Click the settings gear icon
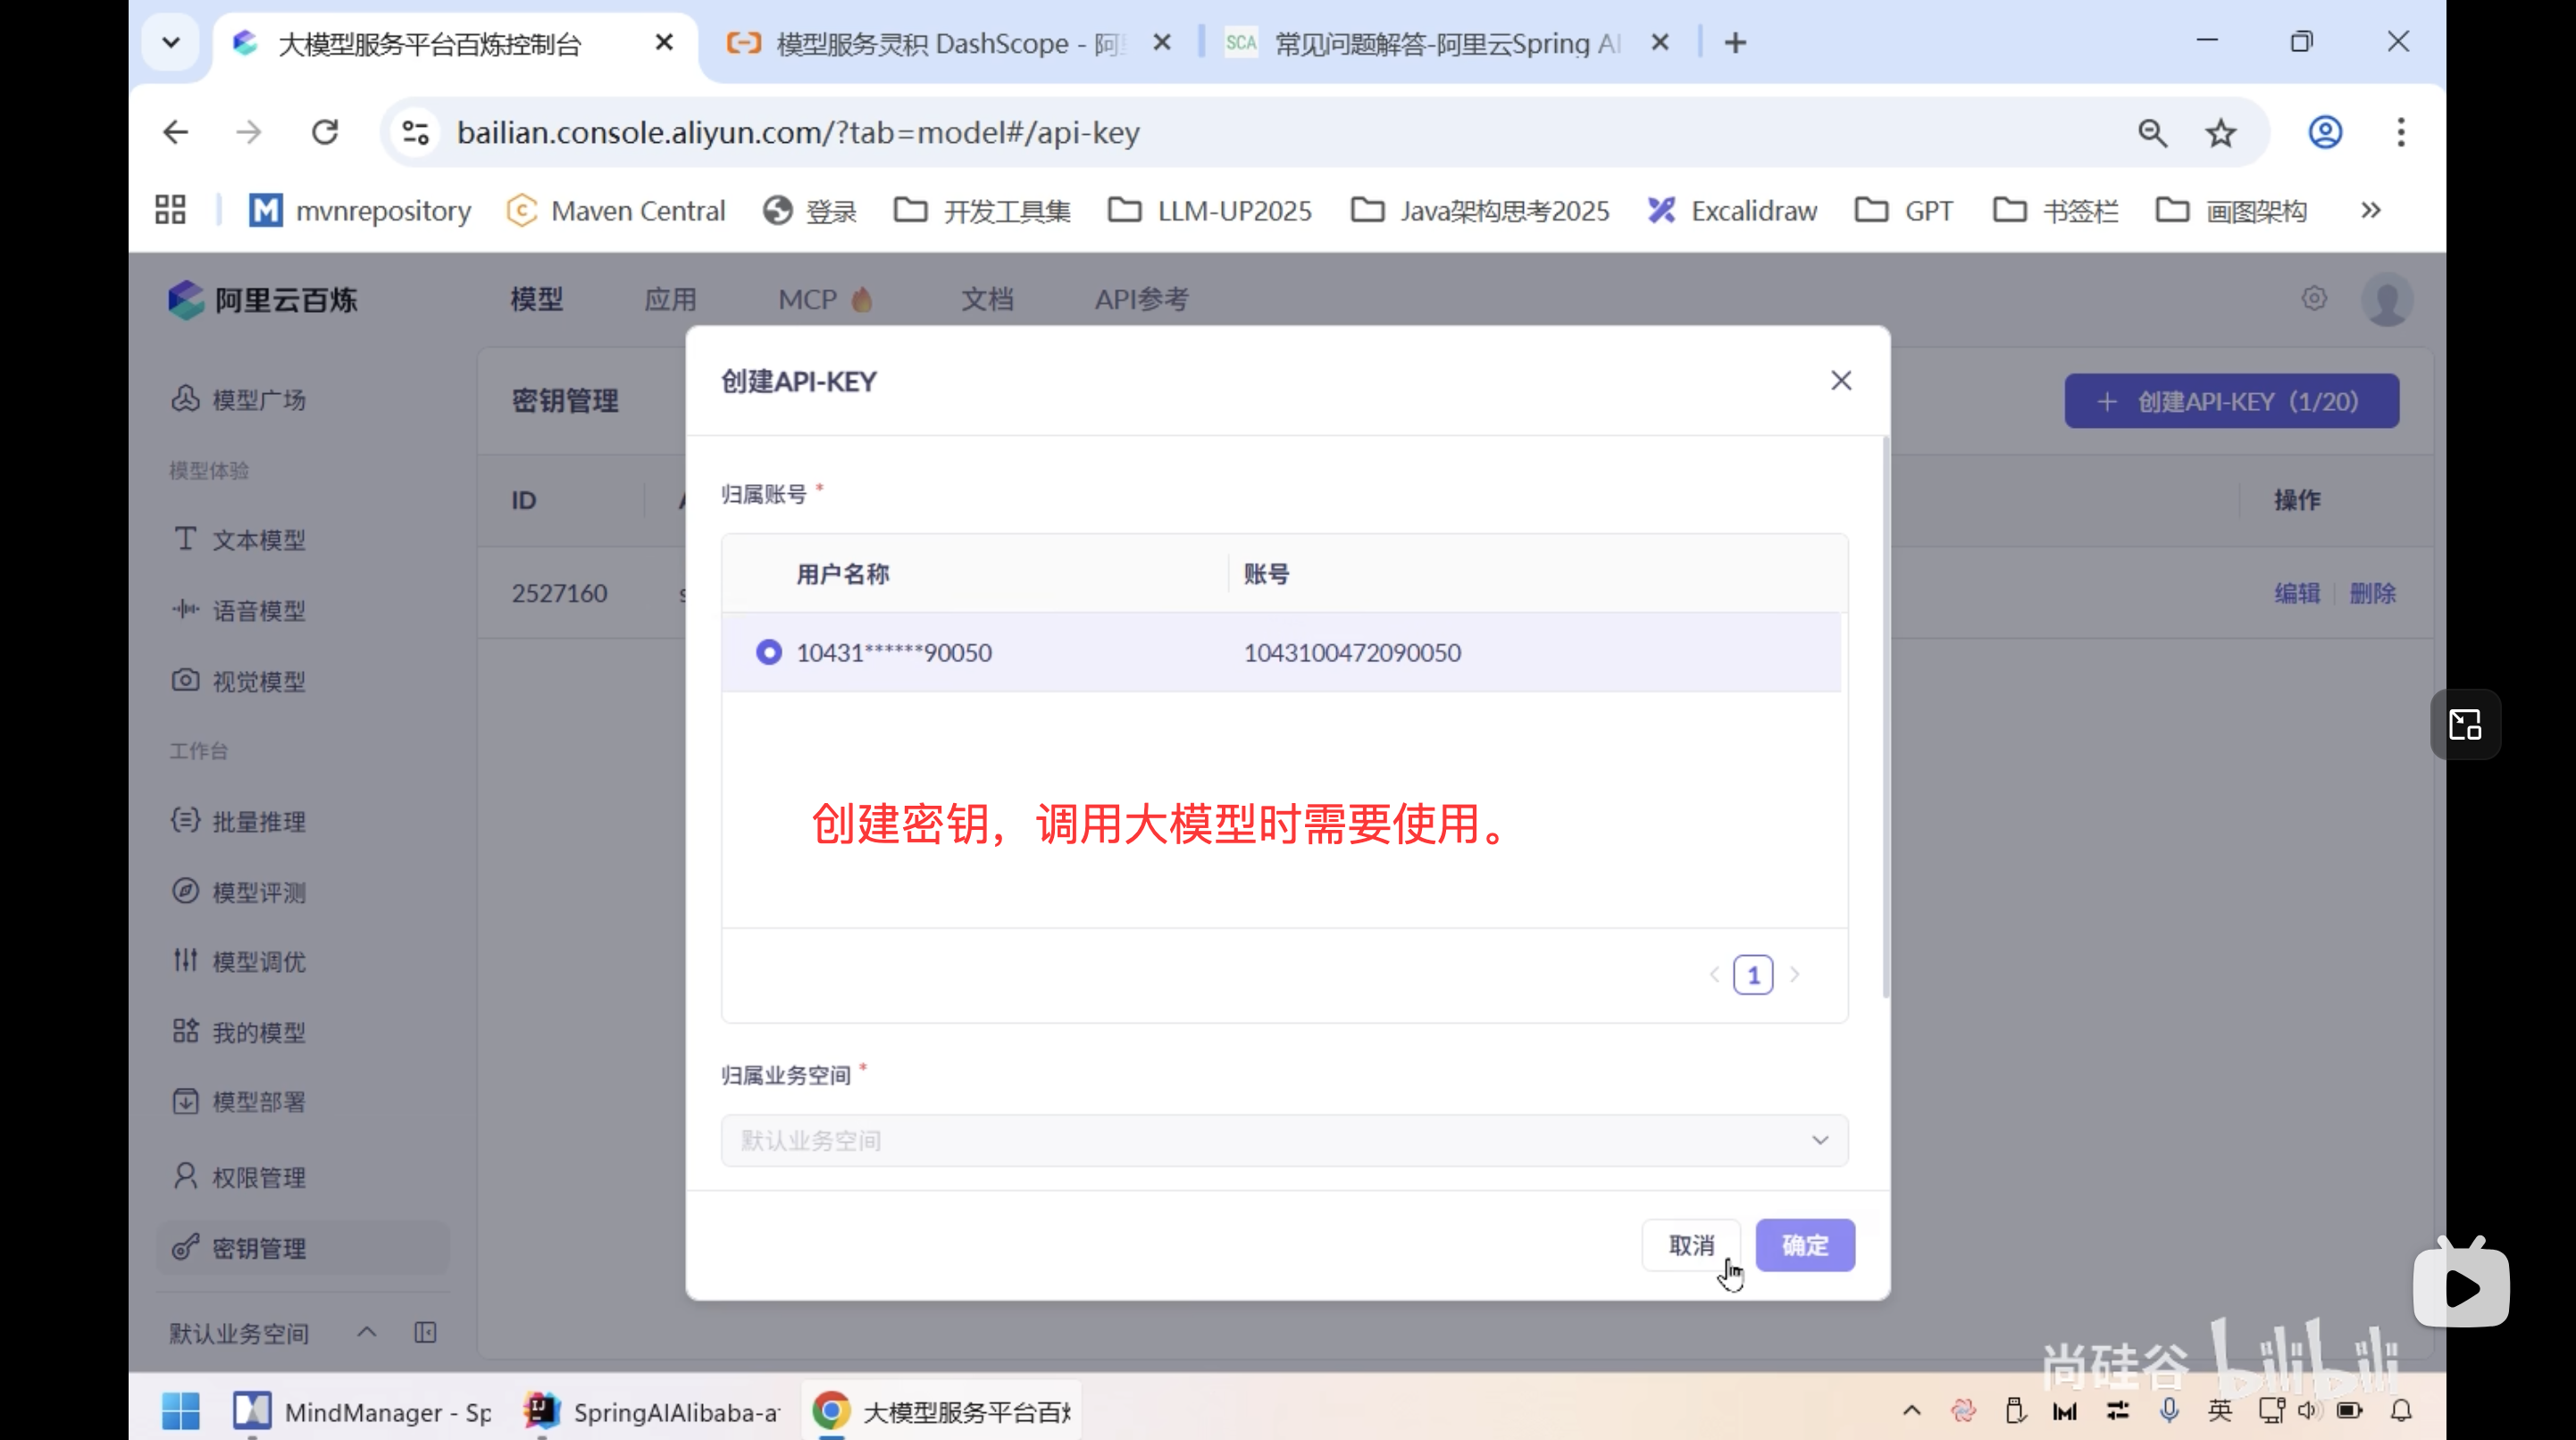This screenshot has width=2576, height=1440. point(2313,298)
